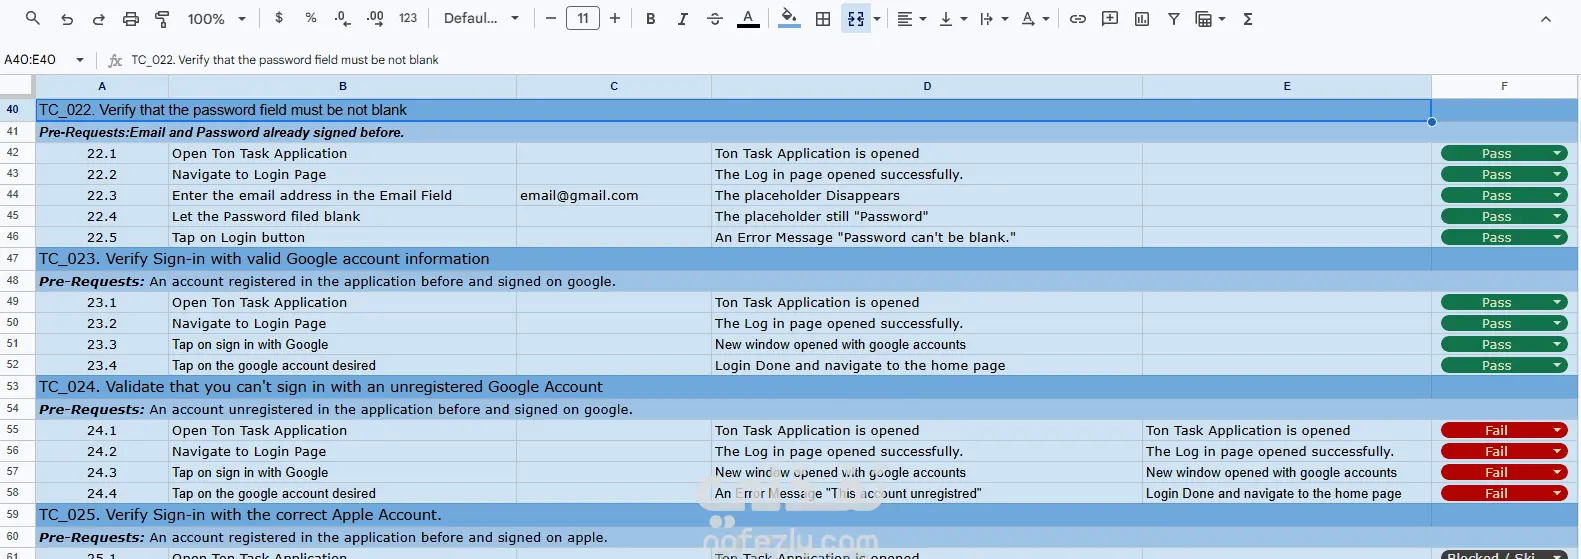Activate the Paint format roller icon

click(x=162, y=18)
